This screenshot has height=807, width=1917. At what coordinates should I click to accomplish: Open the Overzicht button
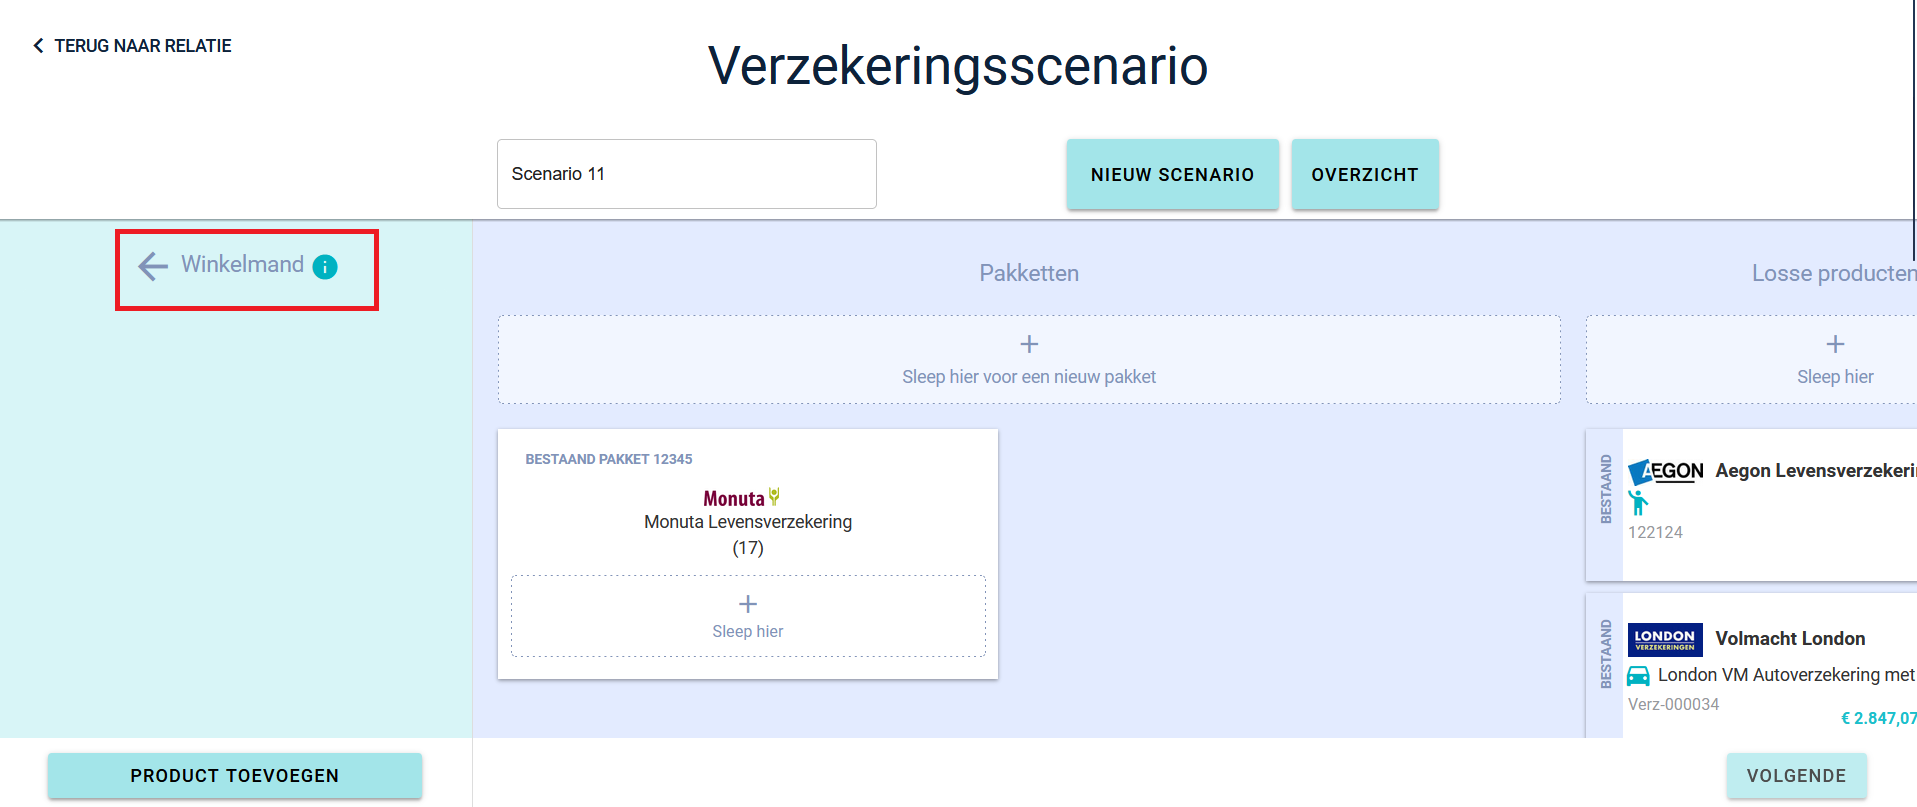click(x=1365, y=174)
